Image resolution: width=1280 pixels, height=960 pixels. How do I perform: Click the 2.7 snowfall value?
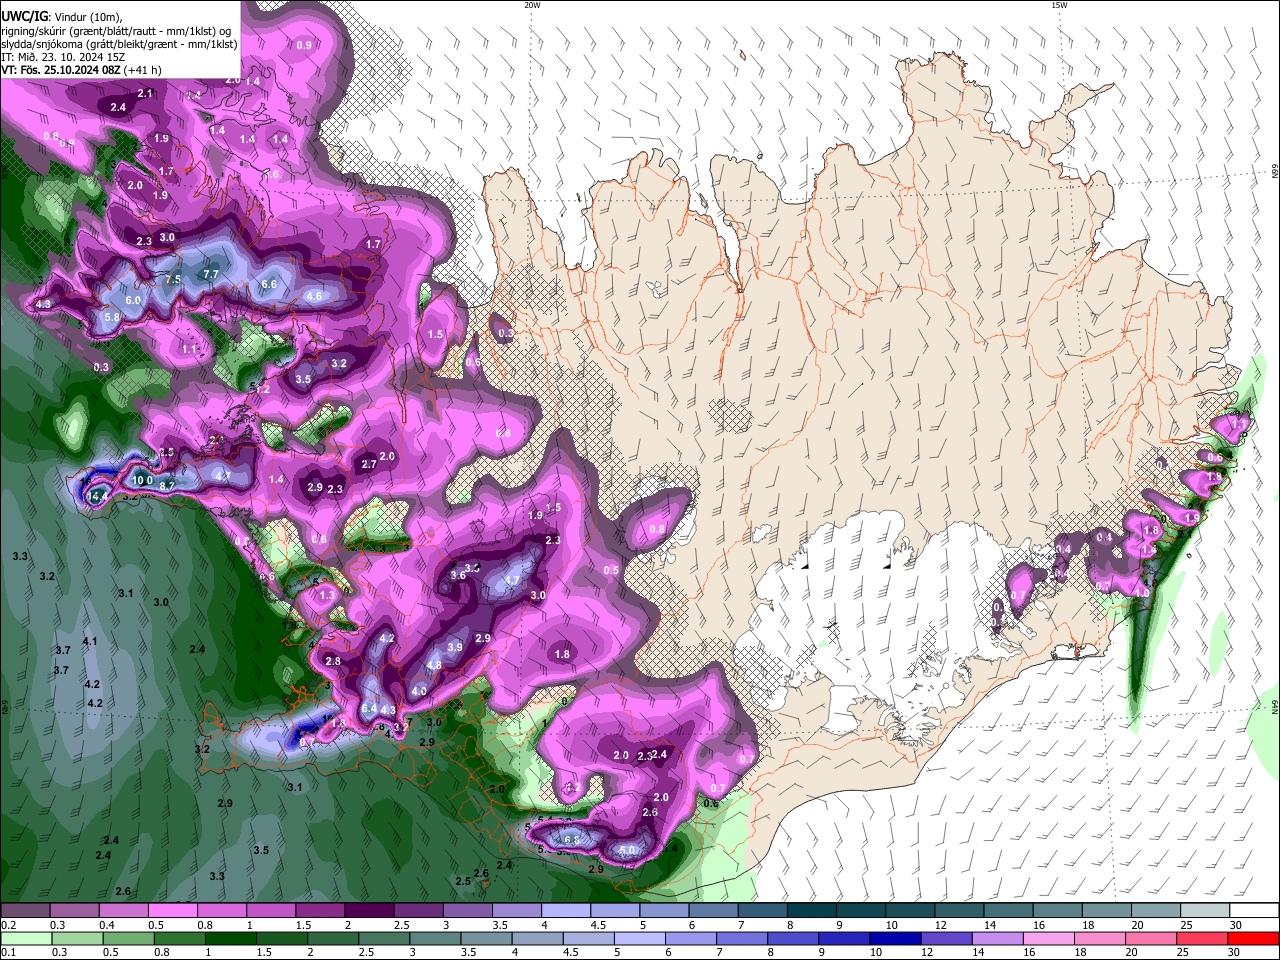369,464
